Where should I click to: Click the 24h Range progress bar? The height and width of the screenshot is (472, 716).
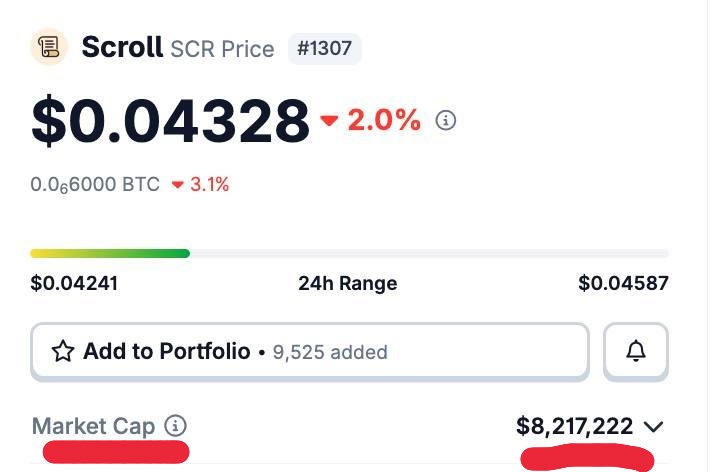click(349, 254)
